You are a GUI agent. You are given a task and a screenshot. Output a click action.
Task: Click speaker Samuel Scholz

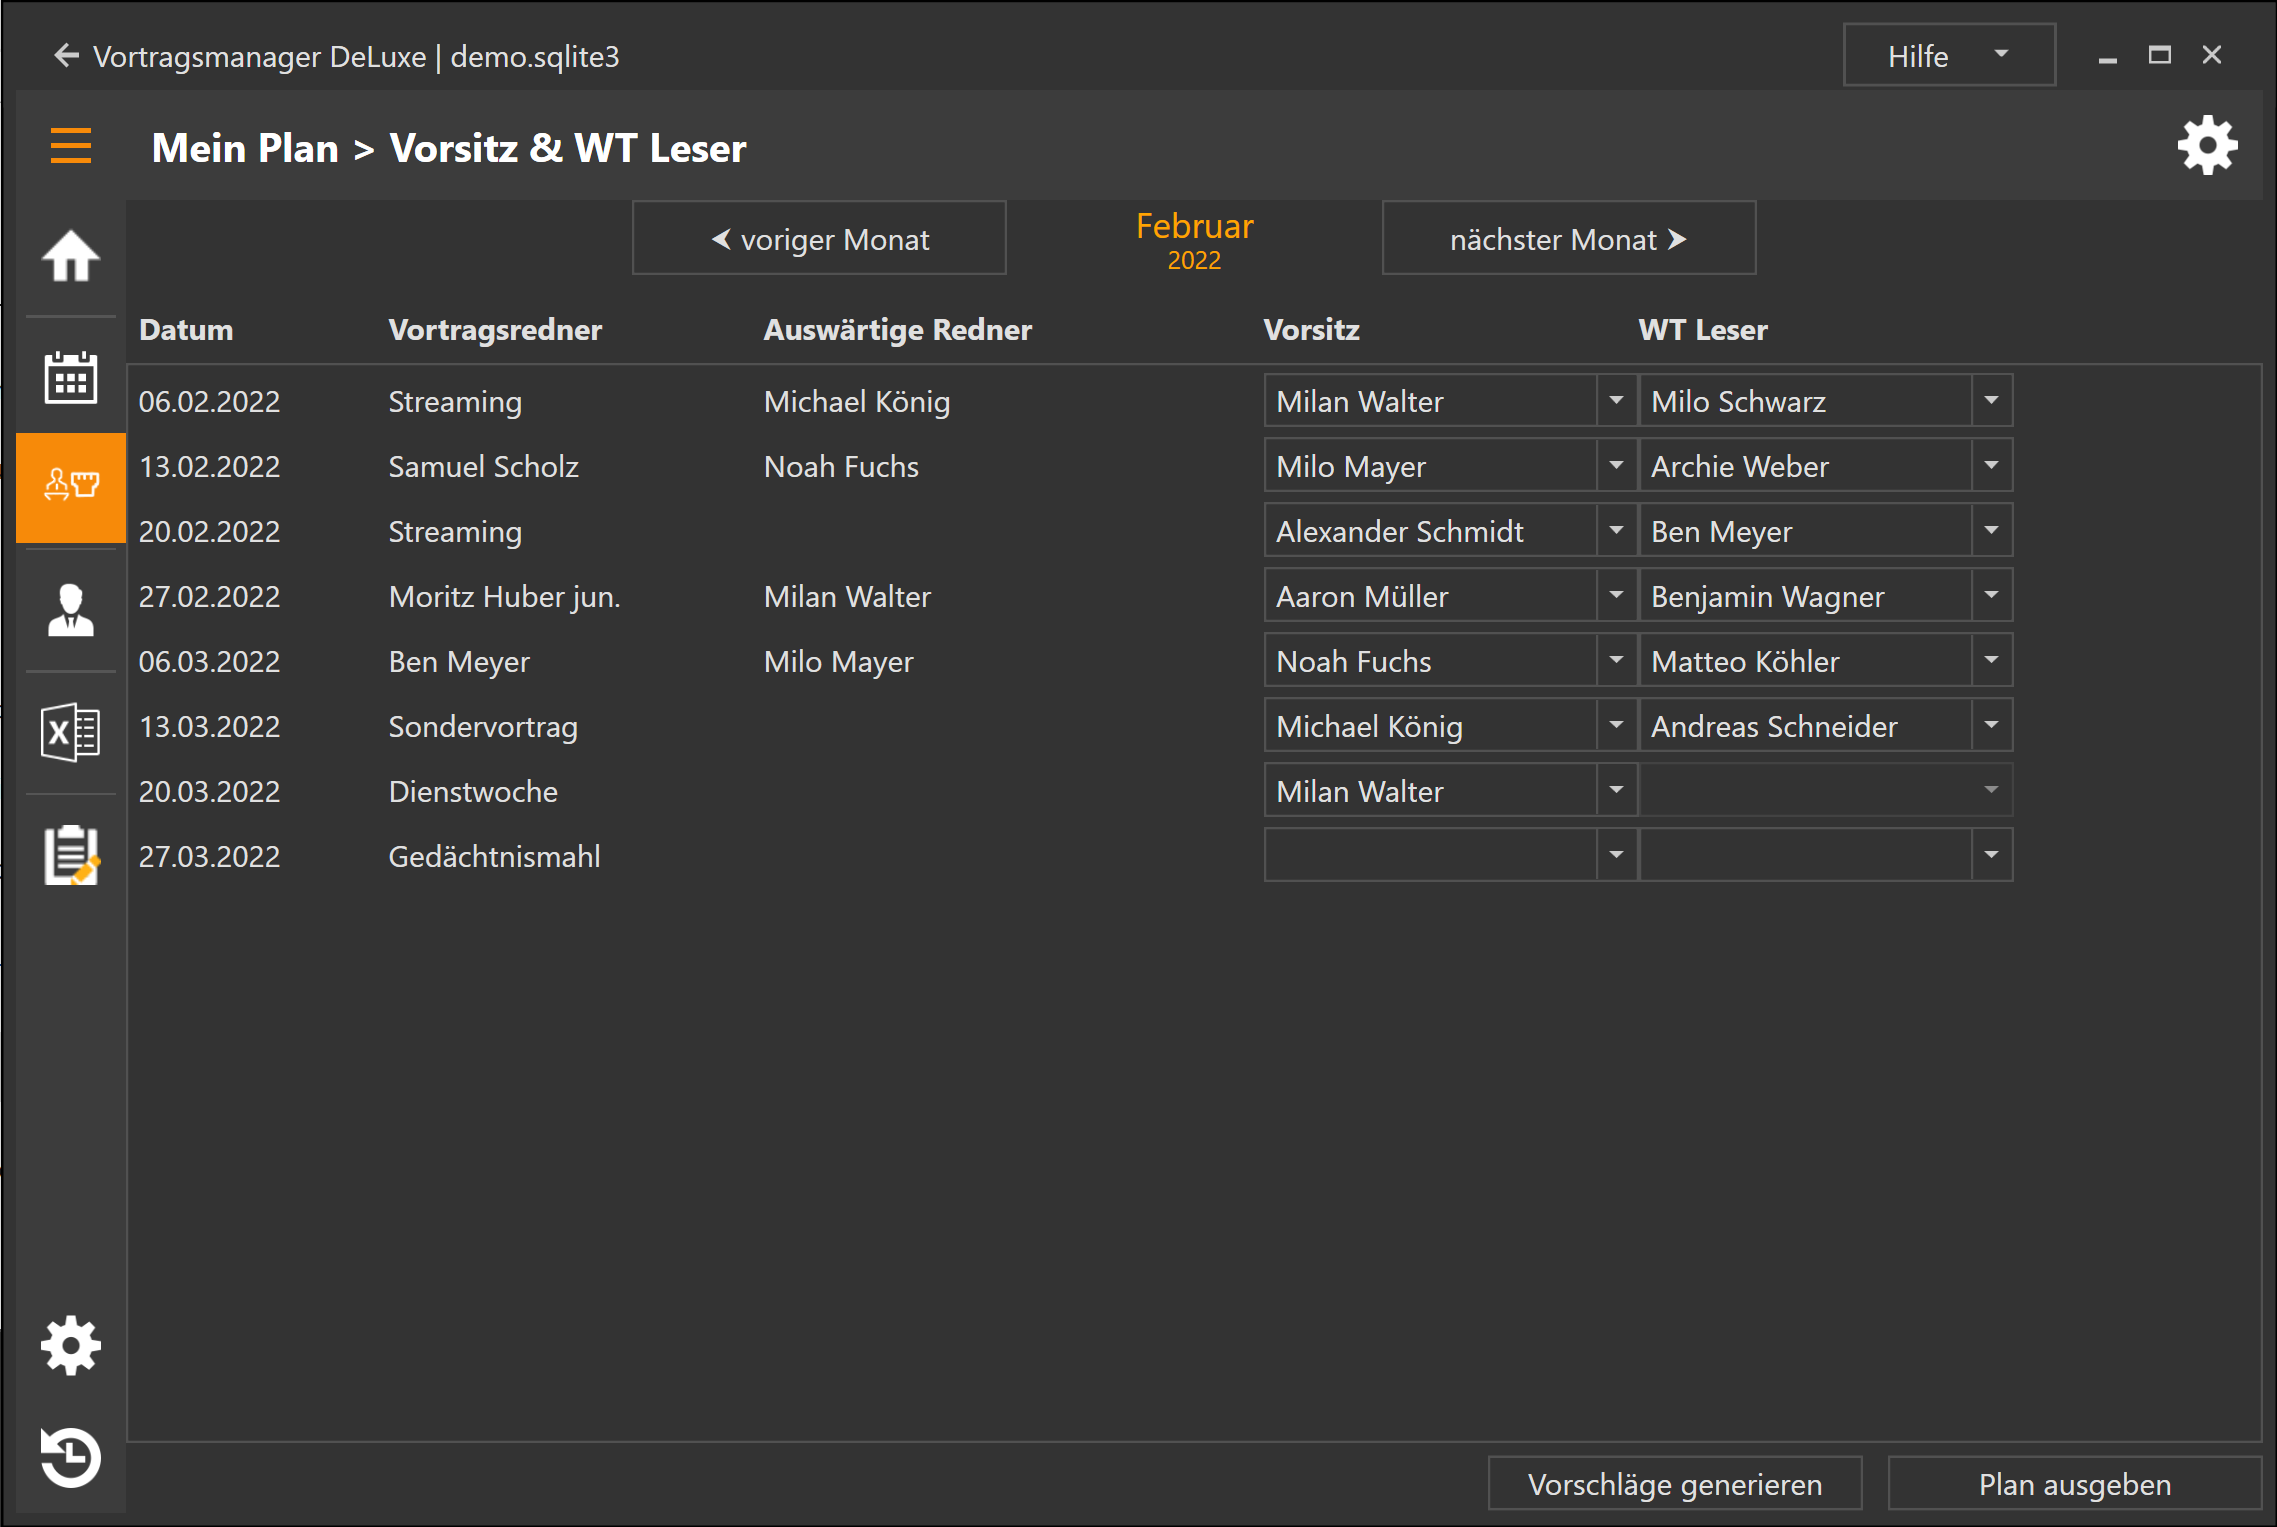tap(483, 467)
